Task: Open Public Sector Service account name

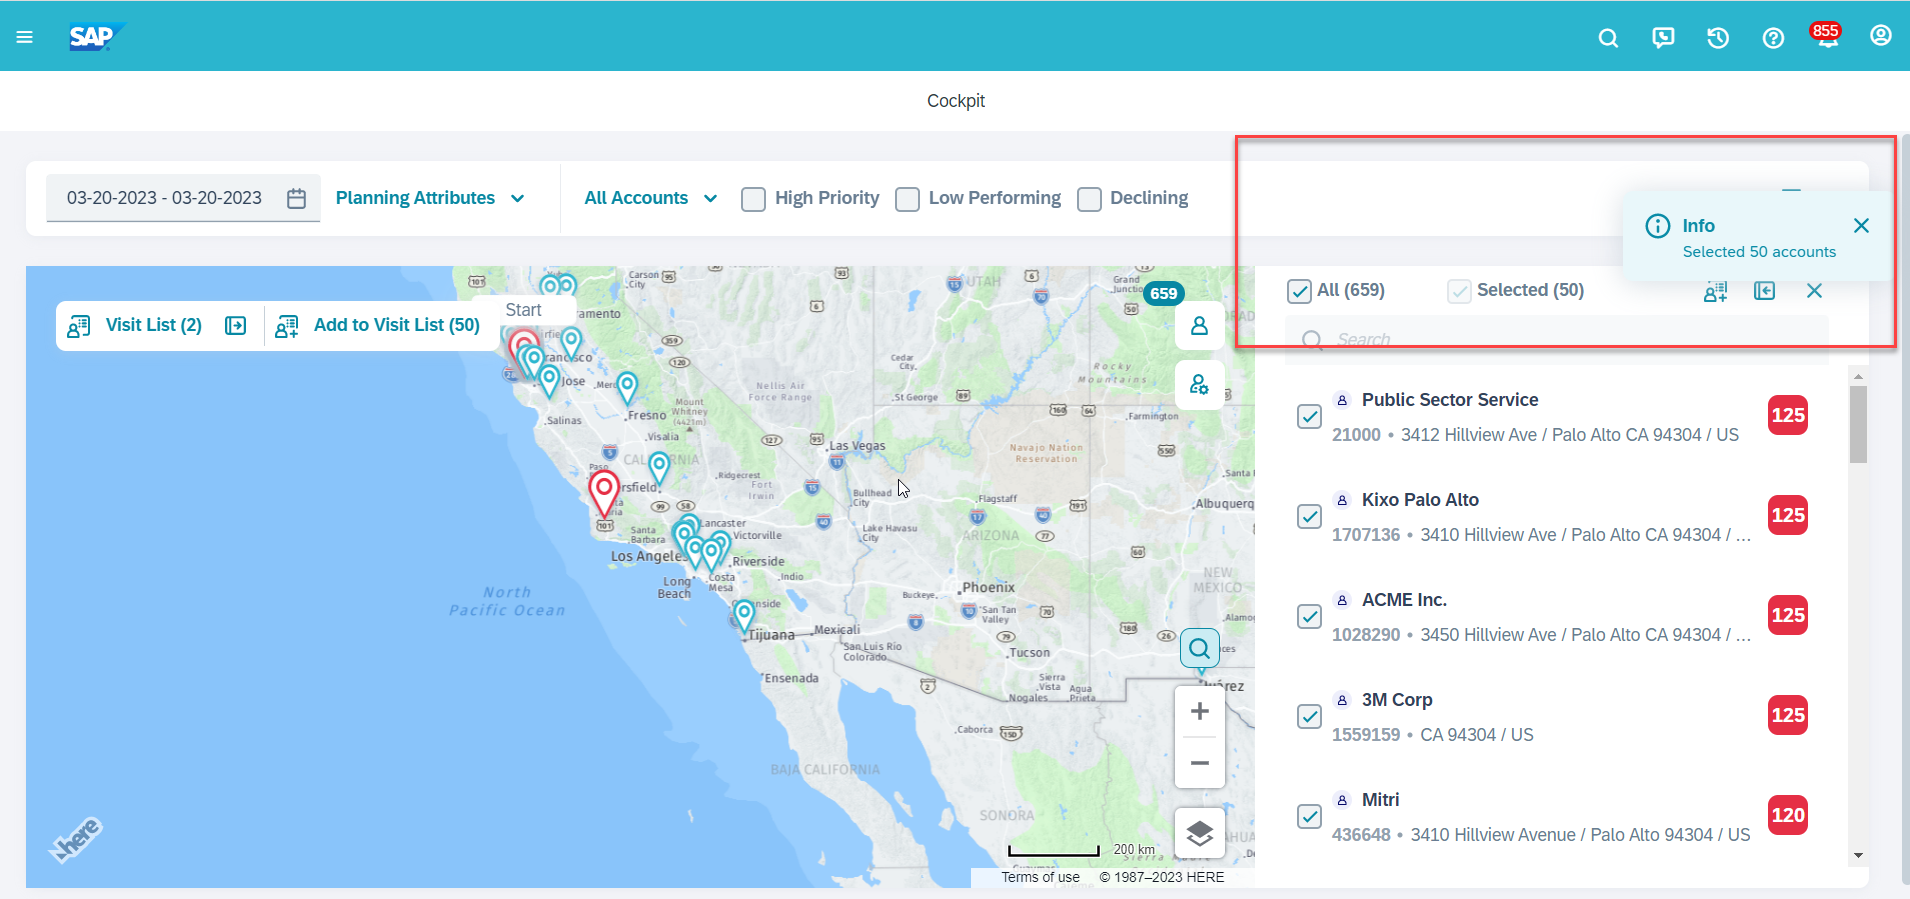Action: (x=1450, y=400)
